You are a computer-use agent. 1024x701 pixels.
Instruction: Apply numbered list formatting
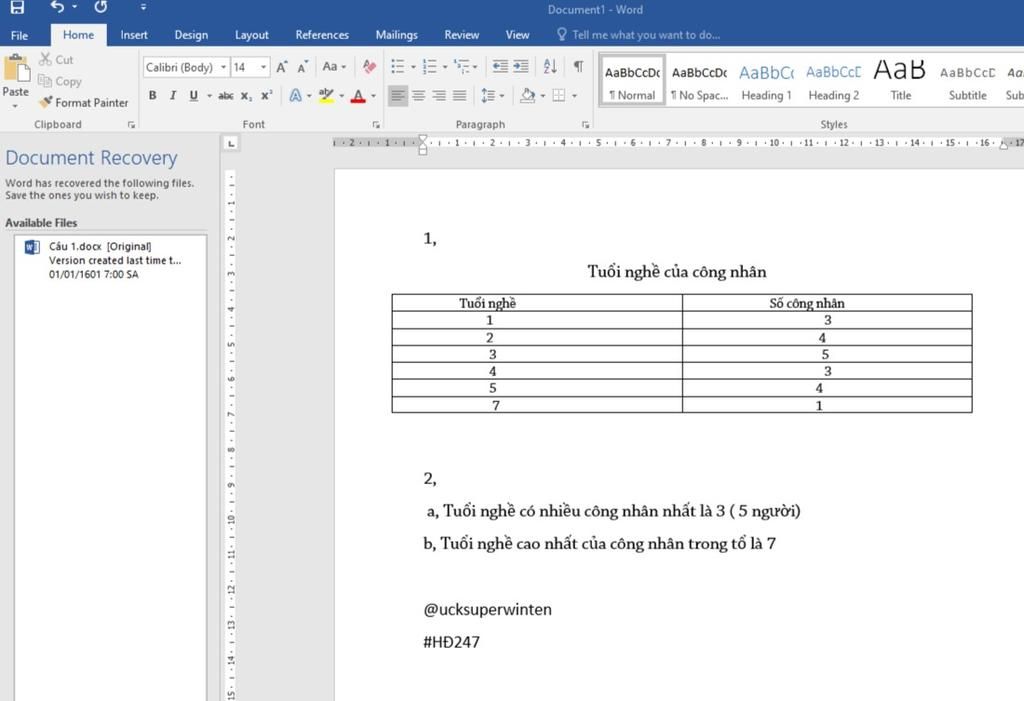(x=429, y=67)
